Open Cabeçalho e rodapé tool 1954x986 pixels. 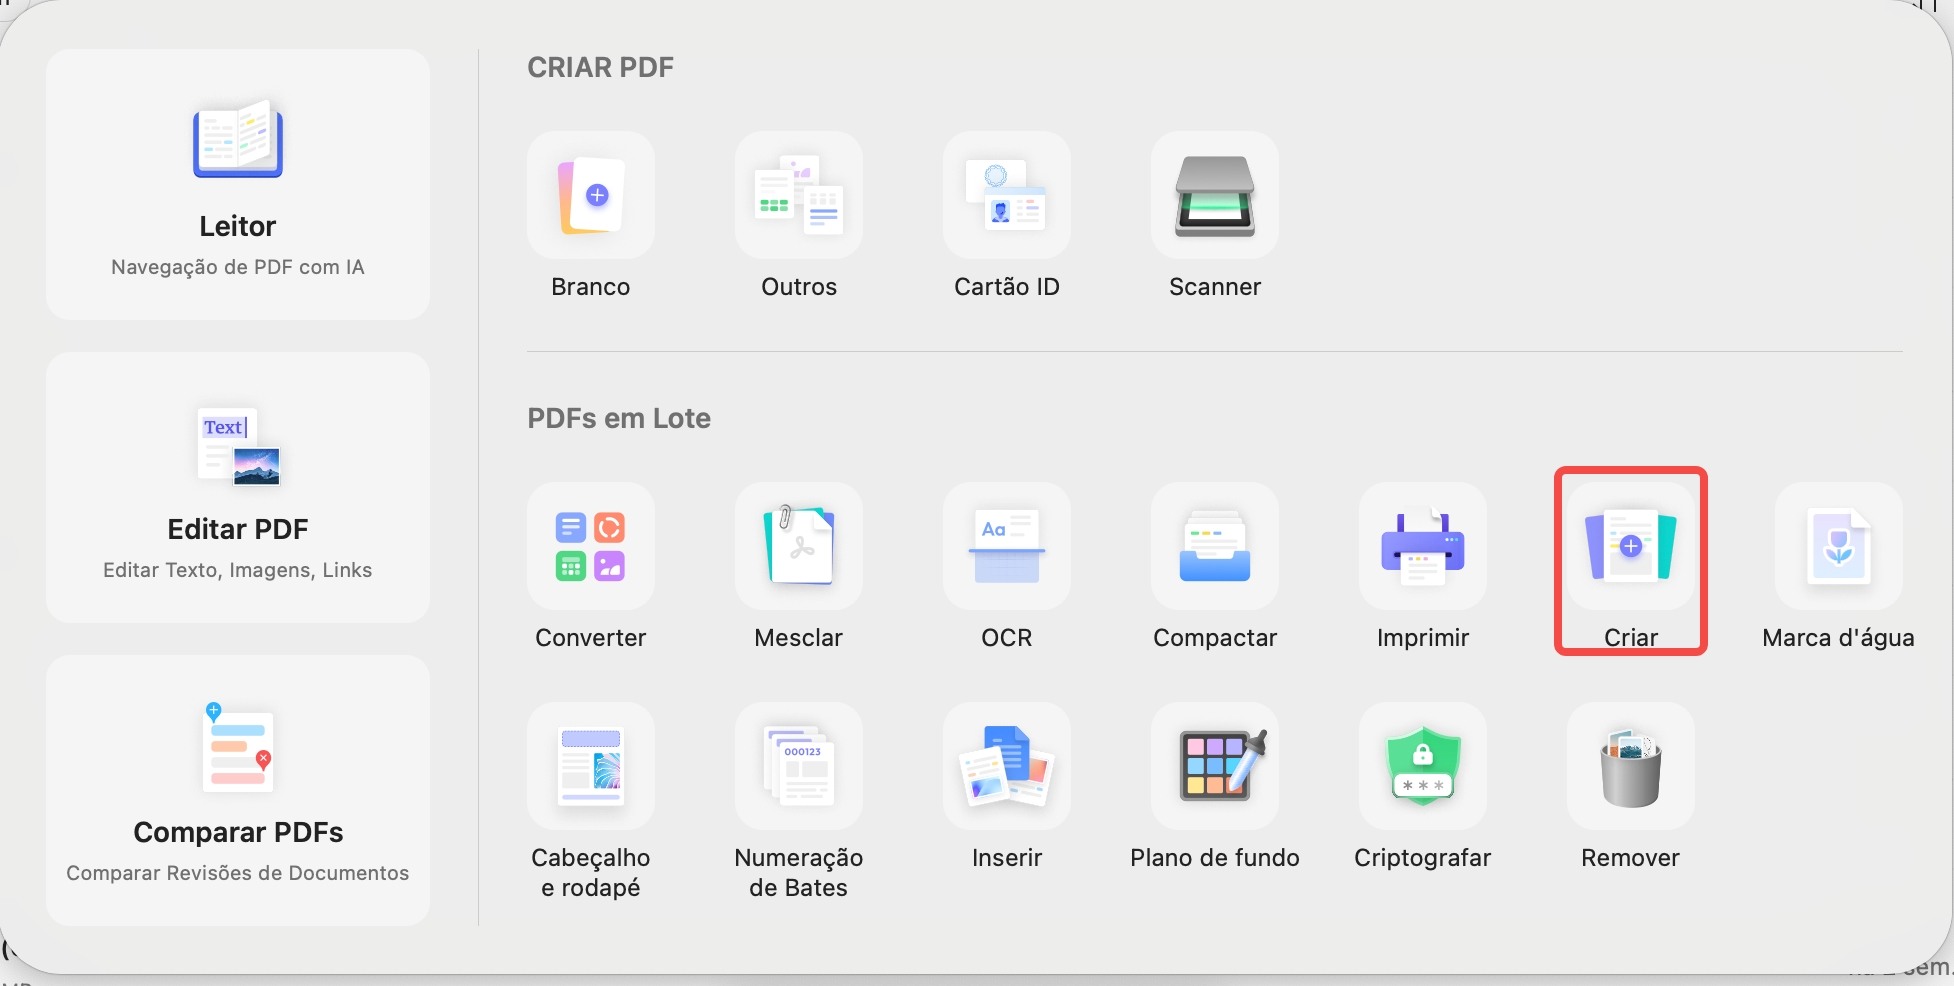[x=591, y=766]
